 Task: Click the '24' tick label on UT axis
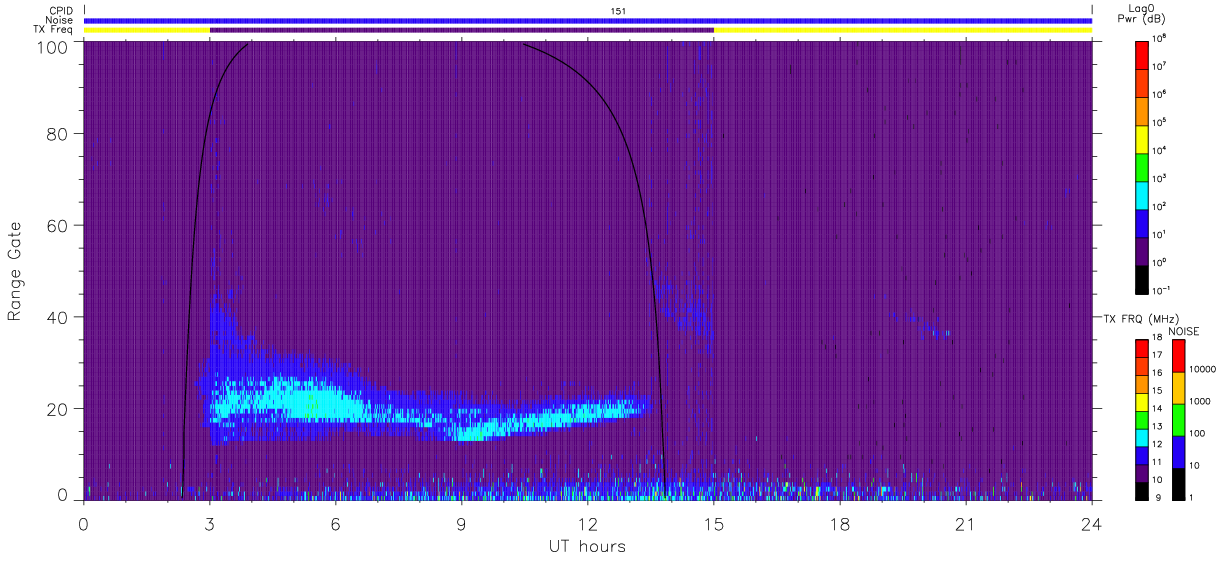coord(1092,523)
